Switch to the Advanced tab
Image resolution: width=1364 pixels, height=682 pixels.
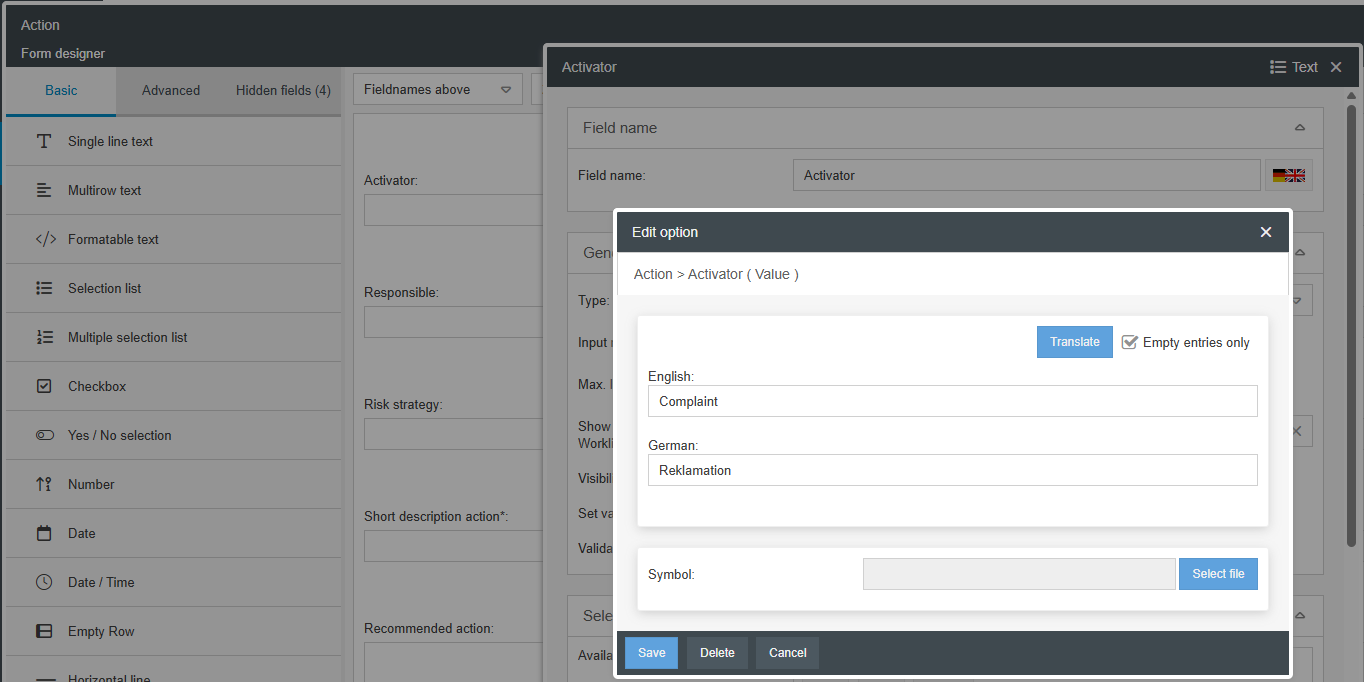[171, 90]
